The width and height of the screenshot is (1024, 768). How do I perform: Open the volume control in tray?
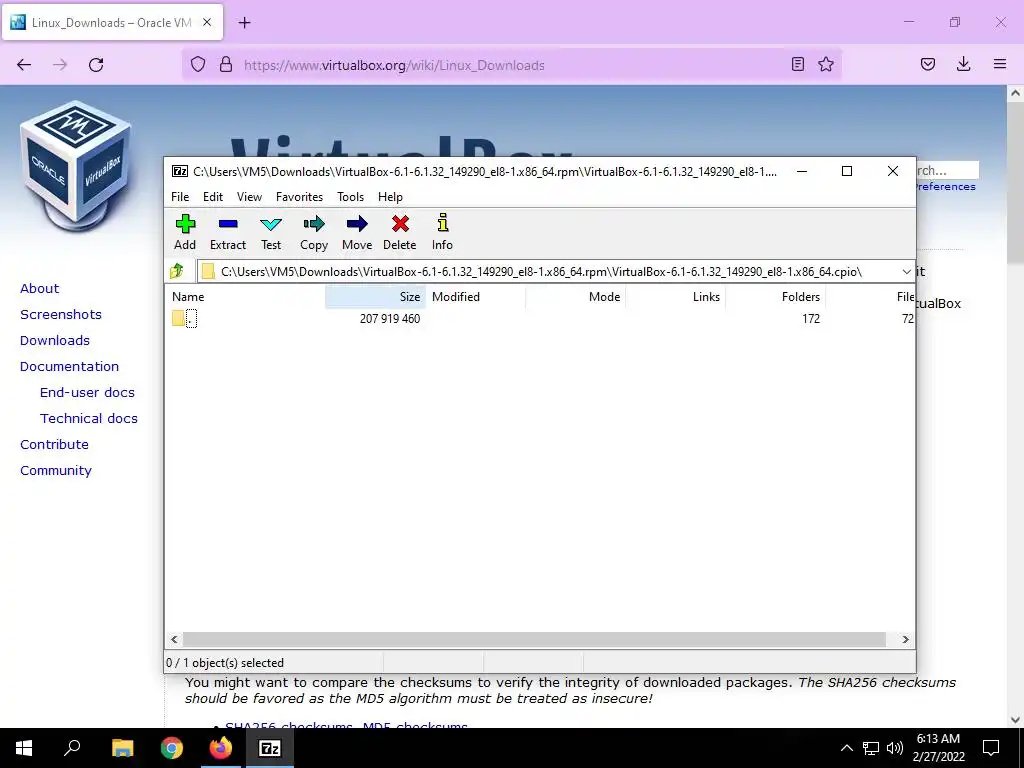point(895,748)
